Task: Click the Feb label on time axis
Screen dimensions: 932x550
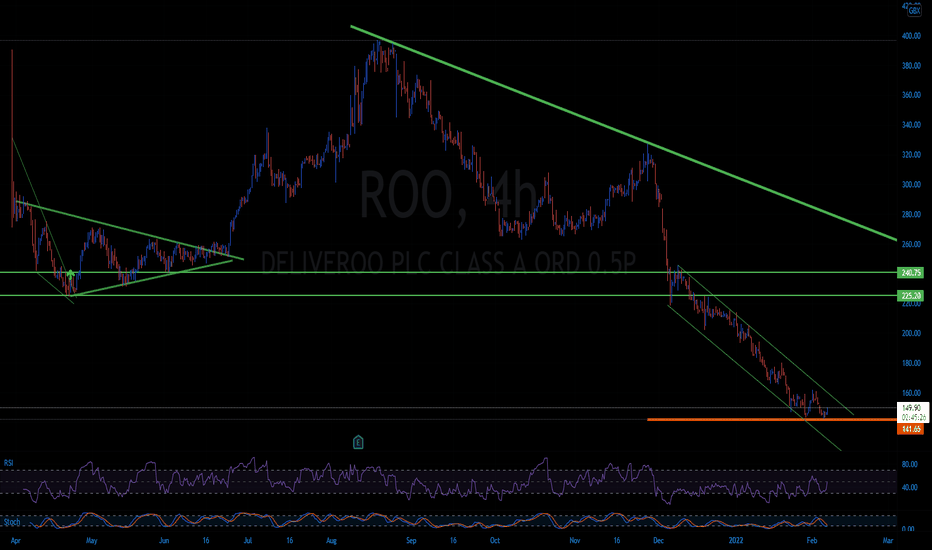Action: (x=812, y=540)
